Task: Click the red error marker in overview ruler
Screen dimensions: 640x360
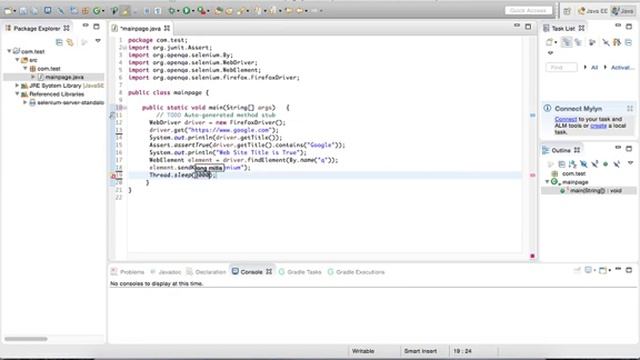Action: click(532, 175)
